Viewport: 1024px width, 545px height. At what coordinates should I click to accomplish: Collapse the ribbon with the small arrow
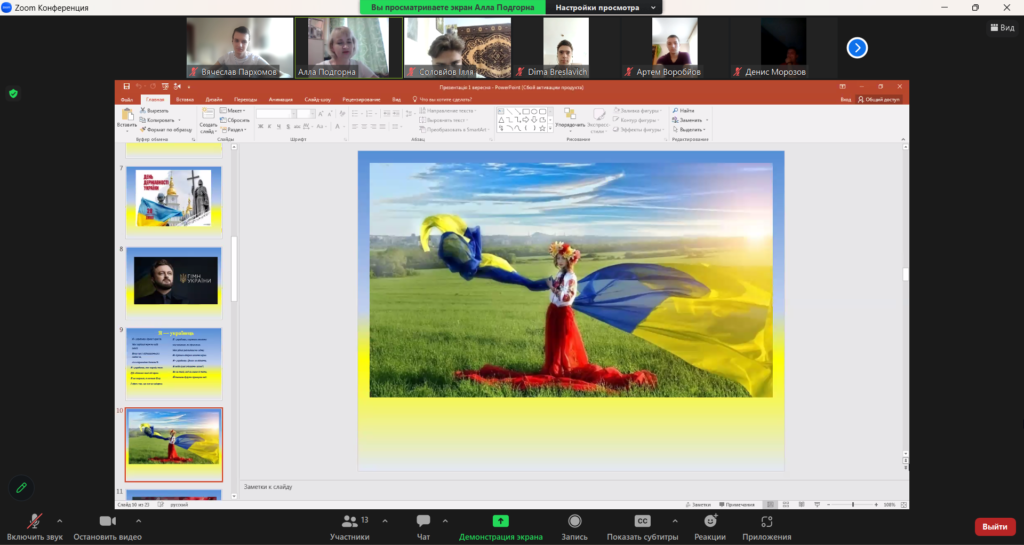(x=903, y=139)
